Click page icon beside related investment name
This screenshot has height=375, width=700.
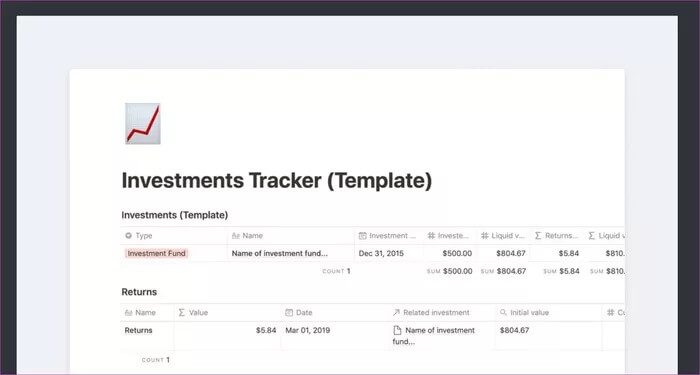tap(397, 330)
